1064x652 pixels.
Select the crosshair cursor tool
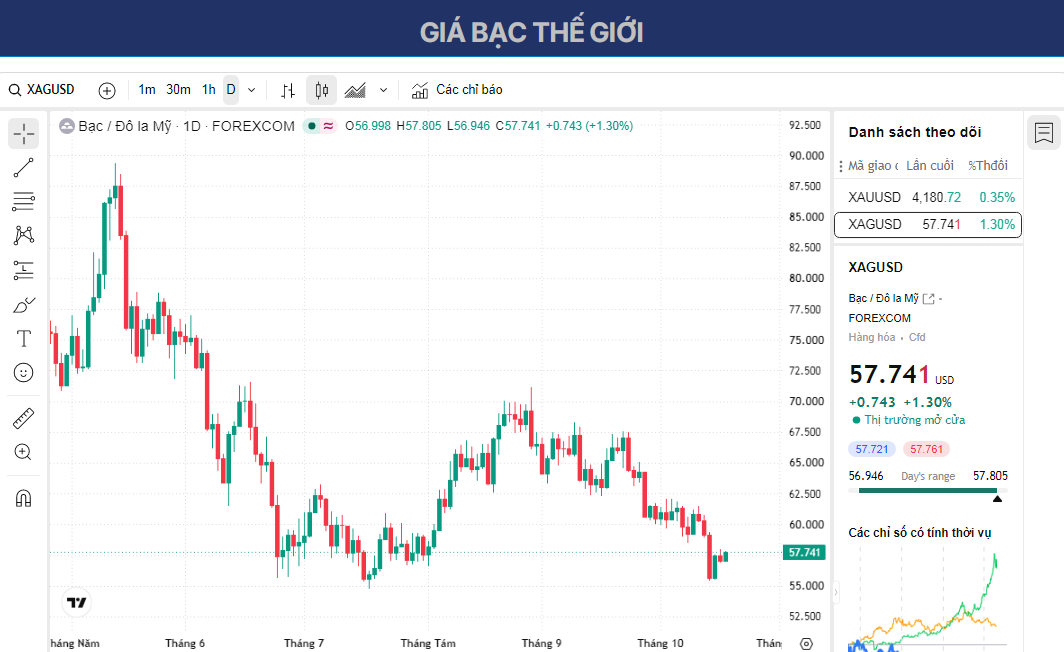24,134
